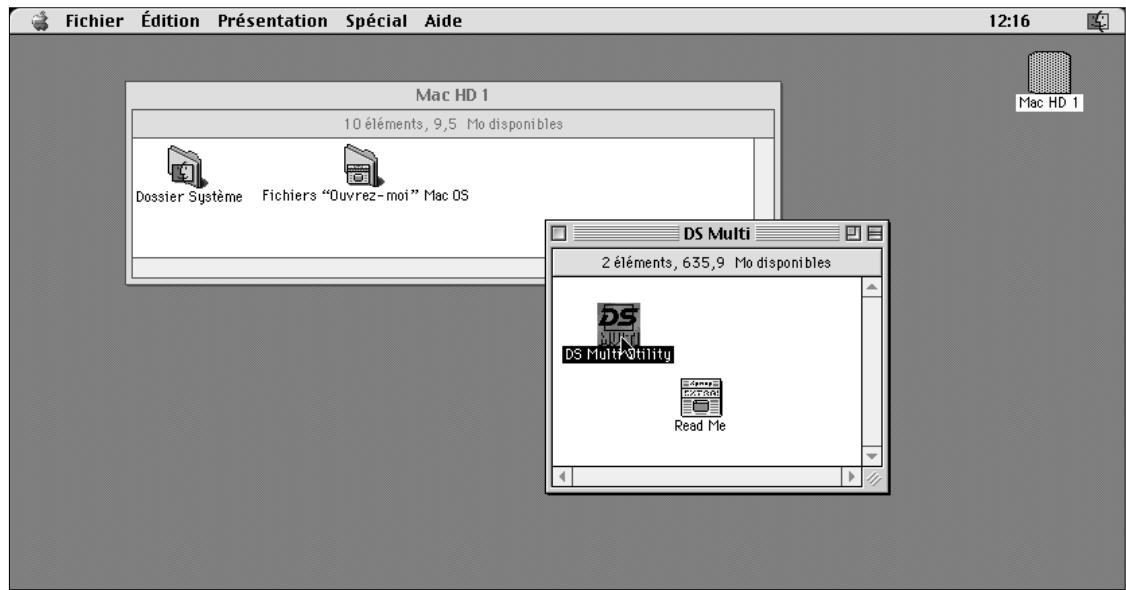Screen dimensions: 1126x590
Task: Click the scroll up arrow in DS Multi window
Action: tap(872, 287)
